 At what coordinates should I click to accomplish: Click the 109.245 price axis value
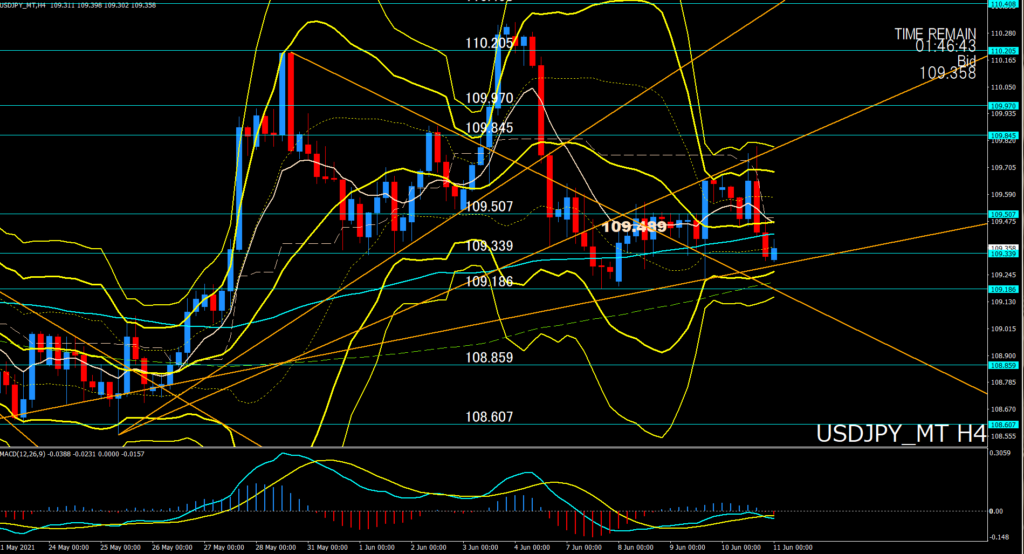1003,275
